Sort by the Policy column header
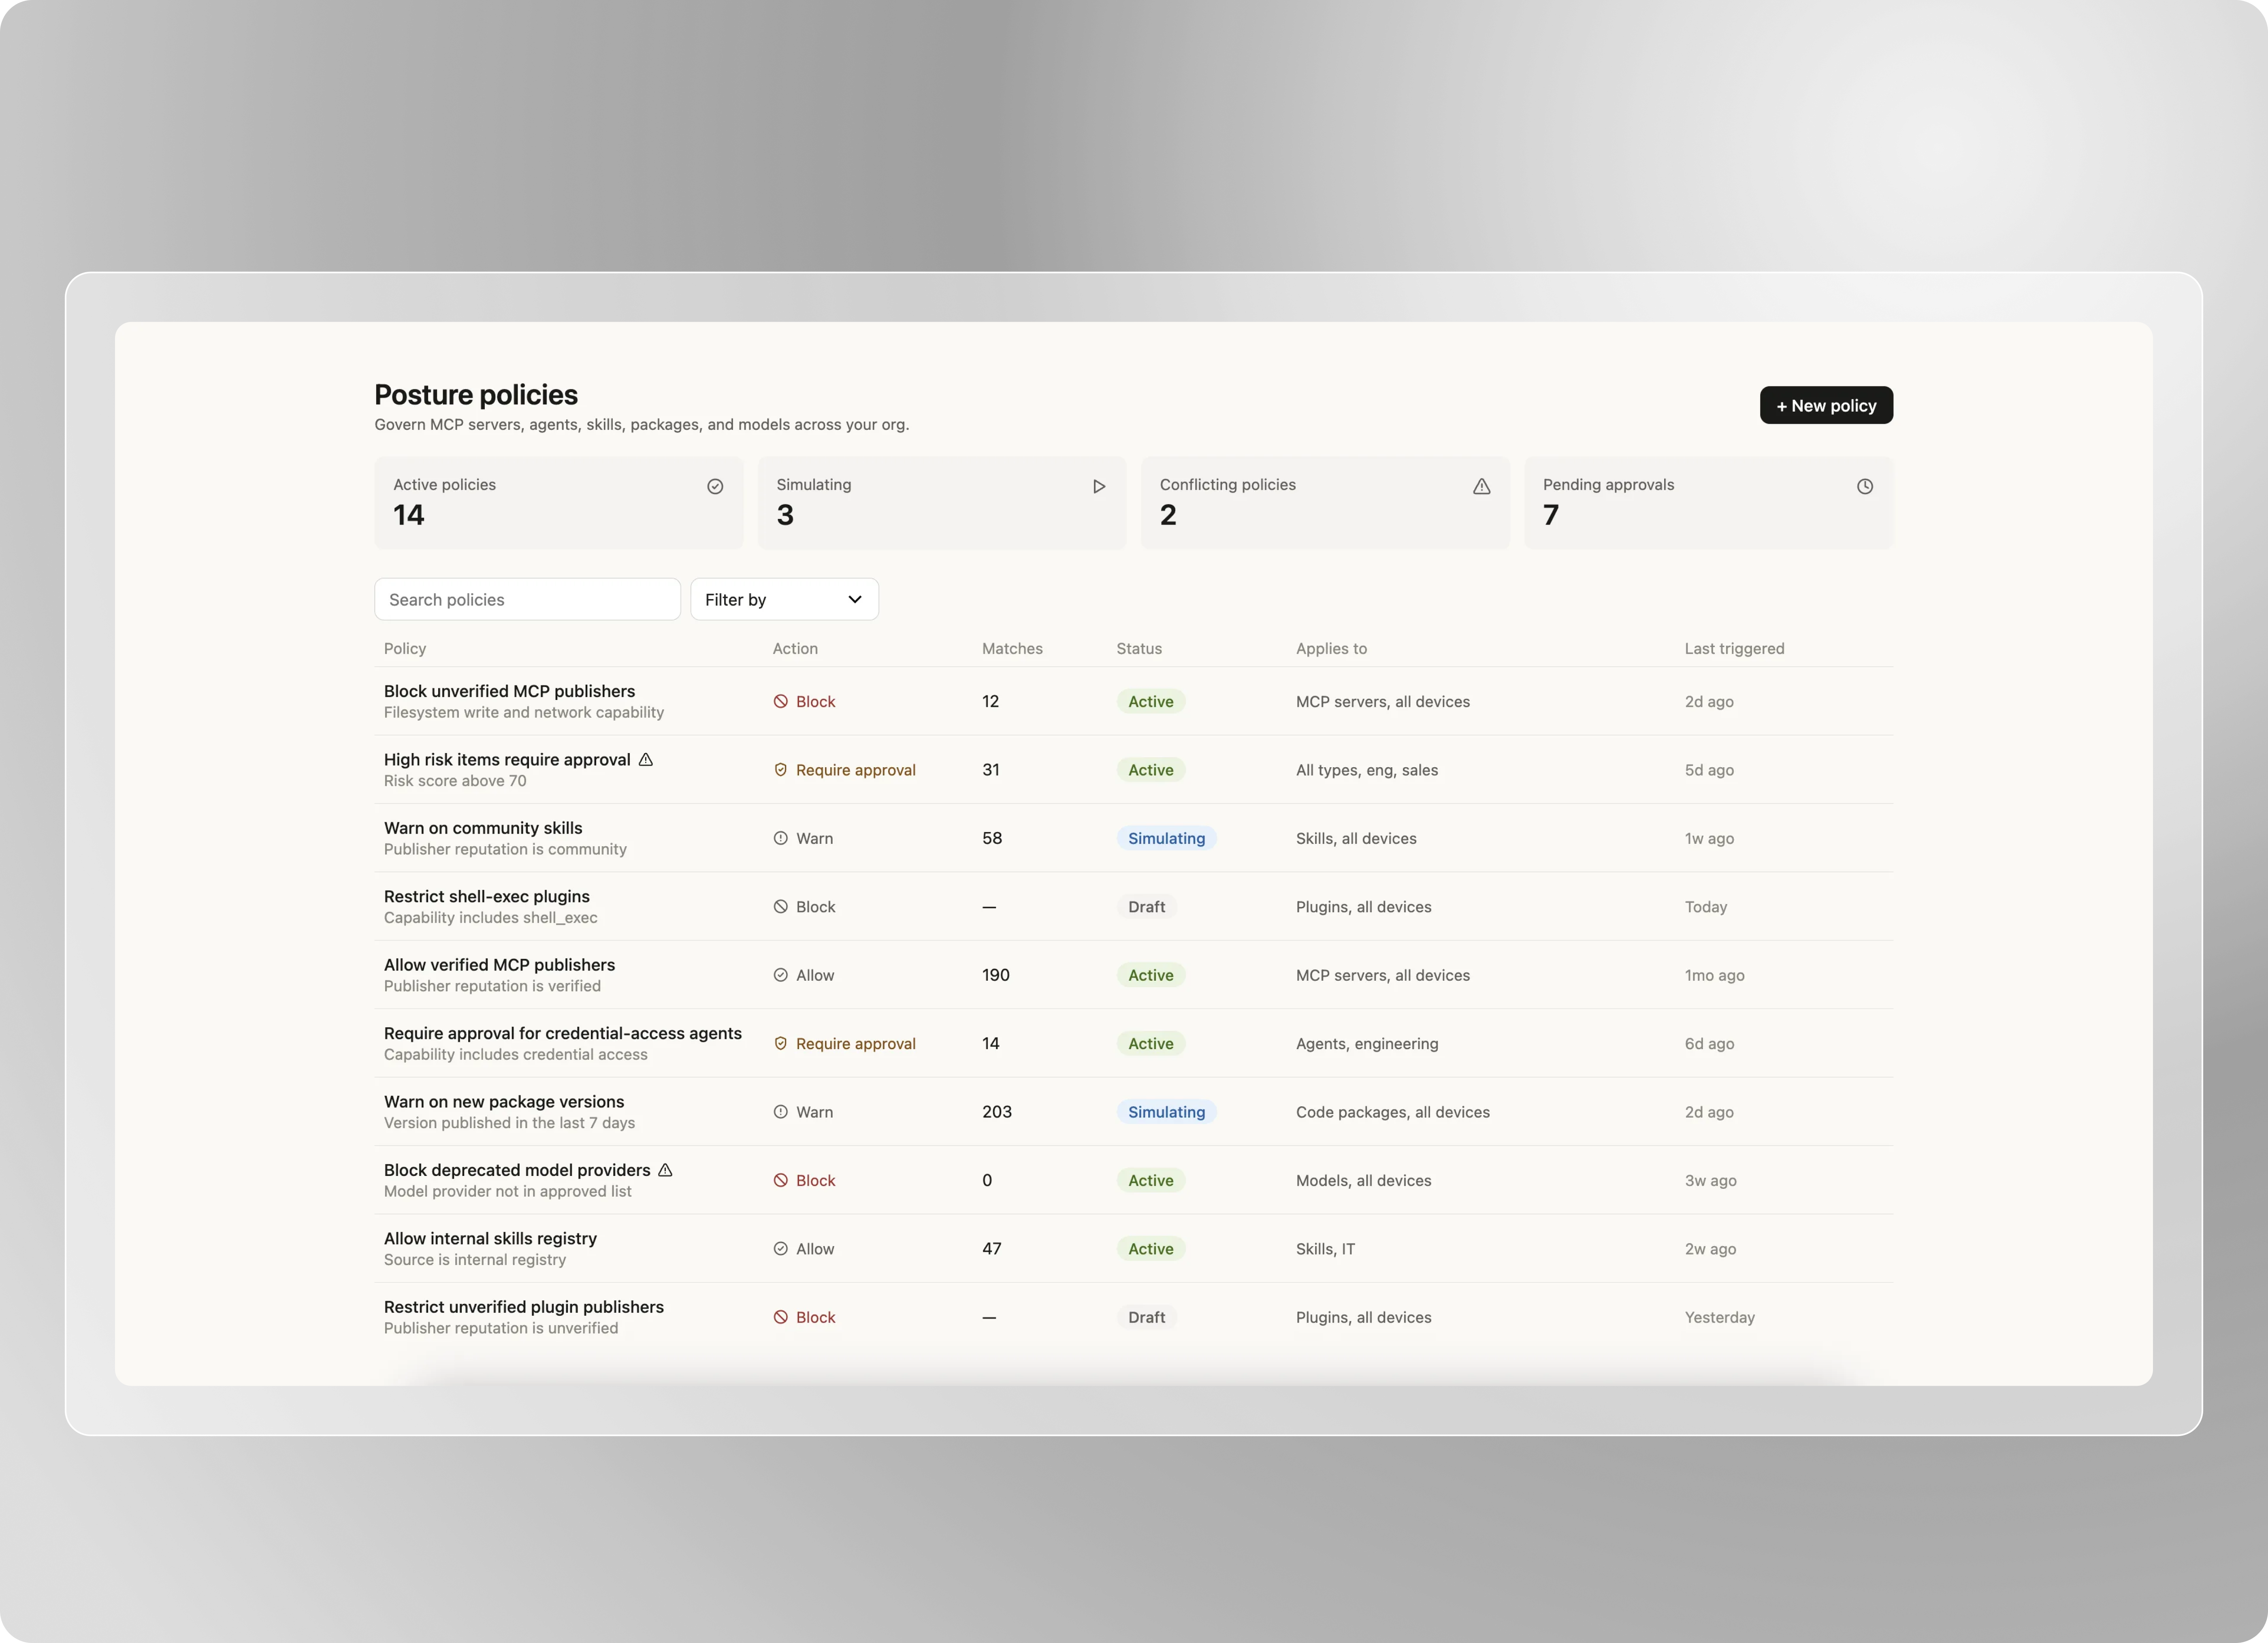 405,648
